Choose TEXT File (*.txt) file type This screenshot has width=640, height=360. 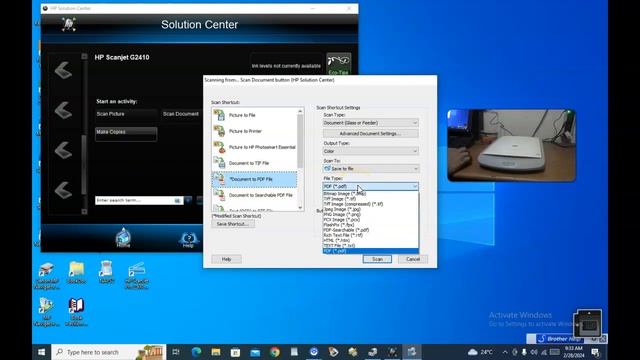[x=371, y=246]
